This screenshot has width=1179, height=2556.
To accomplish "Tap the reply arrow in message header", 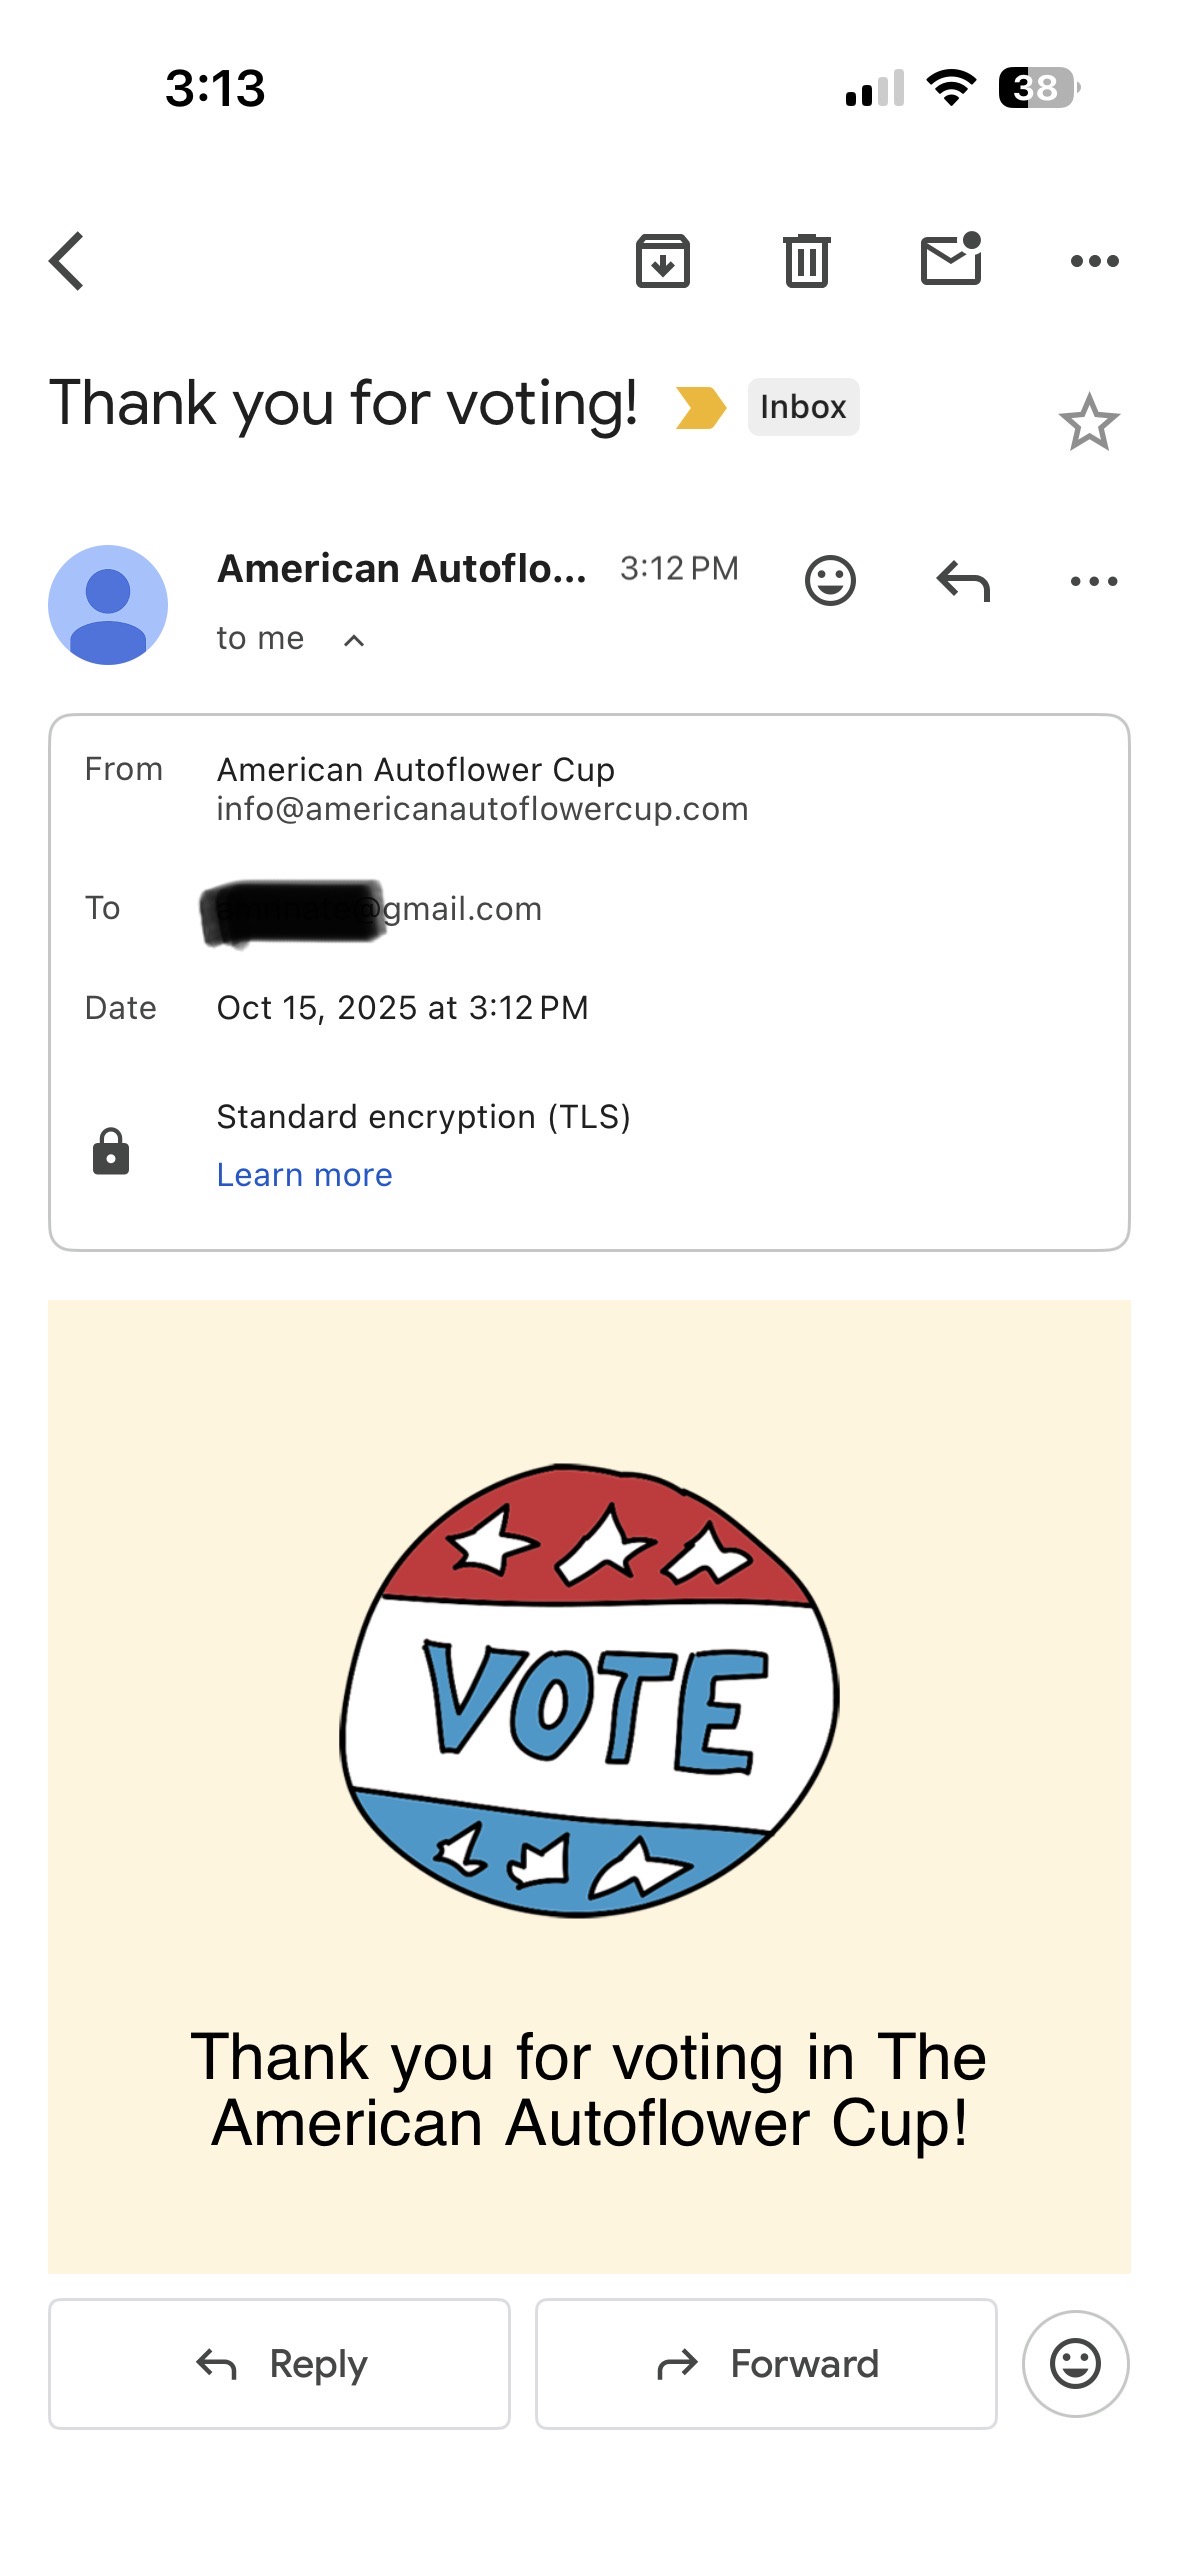I will pyautogui.click(x=963, y=580).
